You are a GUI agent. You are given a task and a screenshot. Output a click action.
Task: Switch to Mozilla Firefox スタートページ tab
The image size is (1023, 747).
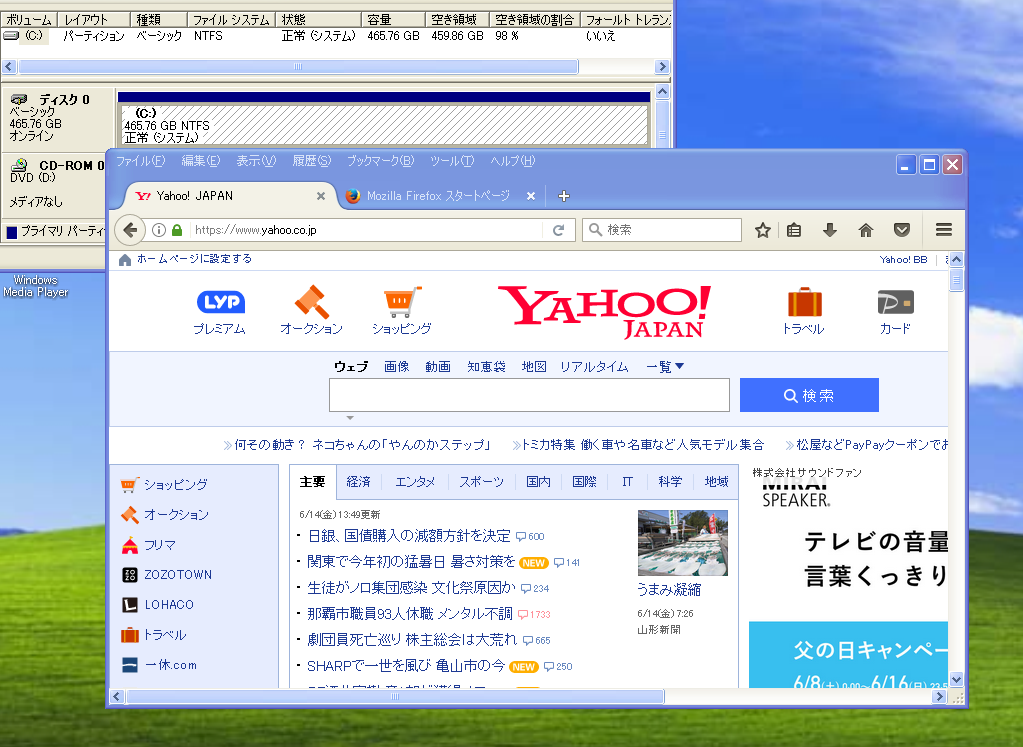click(x=438, y=196)
